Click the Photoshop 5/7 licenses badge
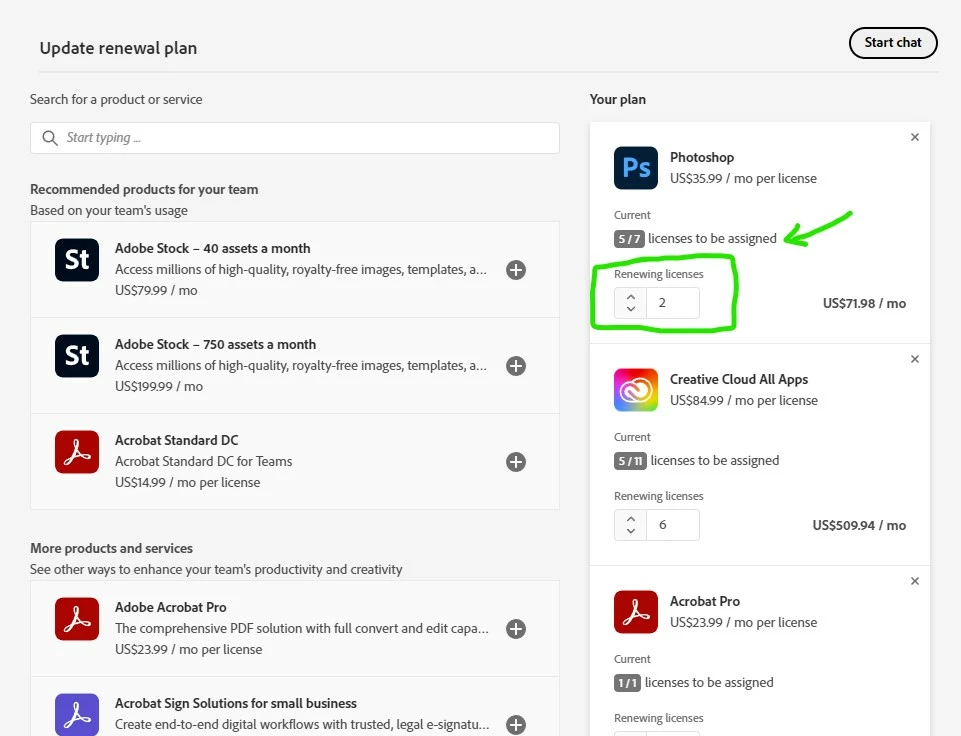The height and width of the screenshot is (736, 961). pyautogui.click(x=629, y=238)
